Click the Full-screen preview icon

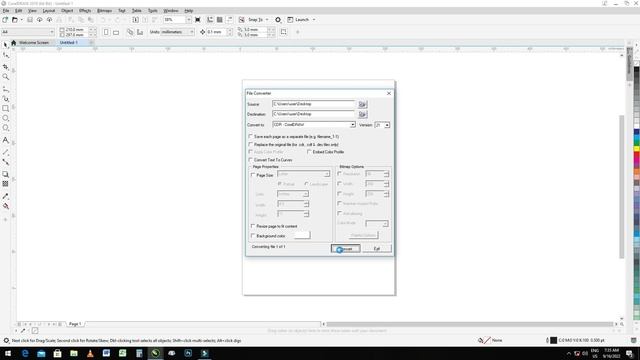pyautogui.click(x=198, y=20)
